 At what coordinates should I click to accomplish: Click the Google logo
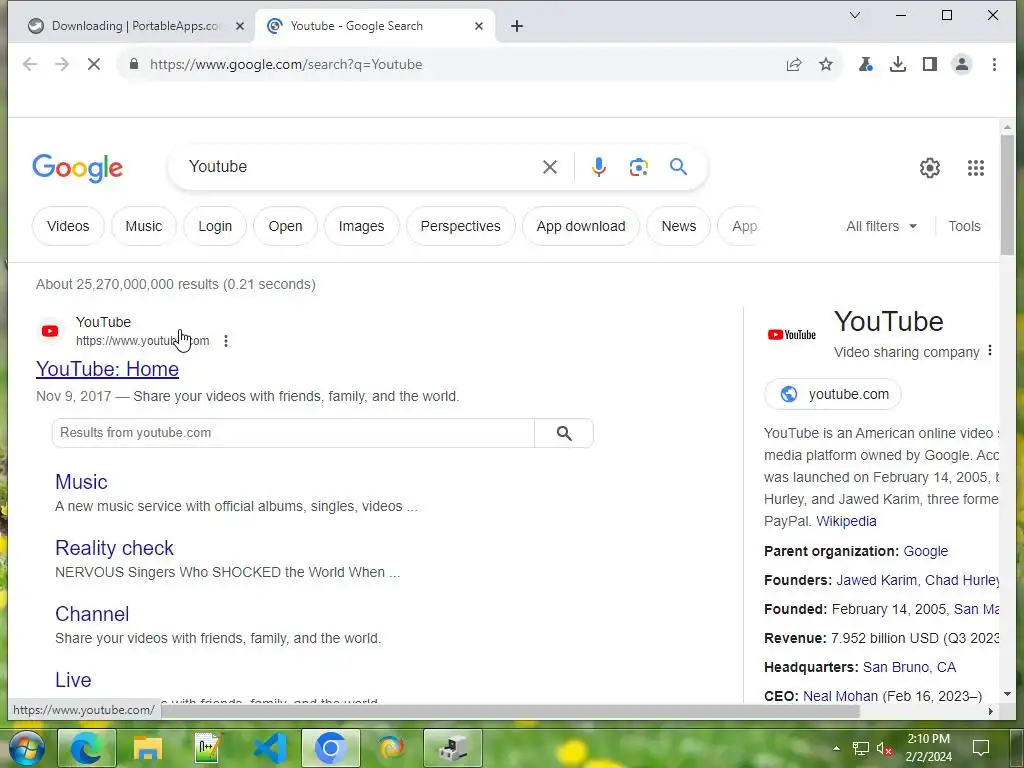pyautogui.click(x=78, y=168)
